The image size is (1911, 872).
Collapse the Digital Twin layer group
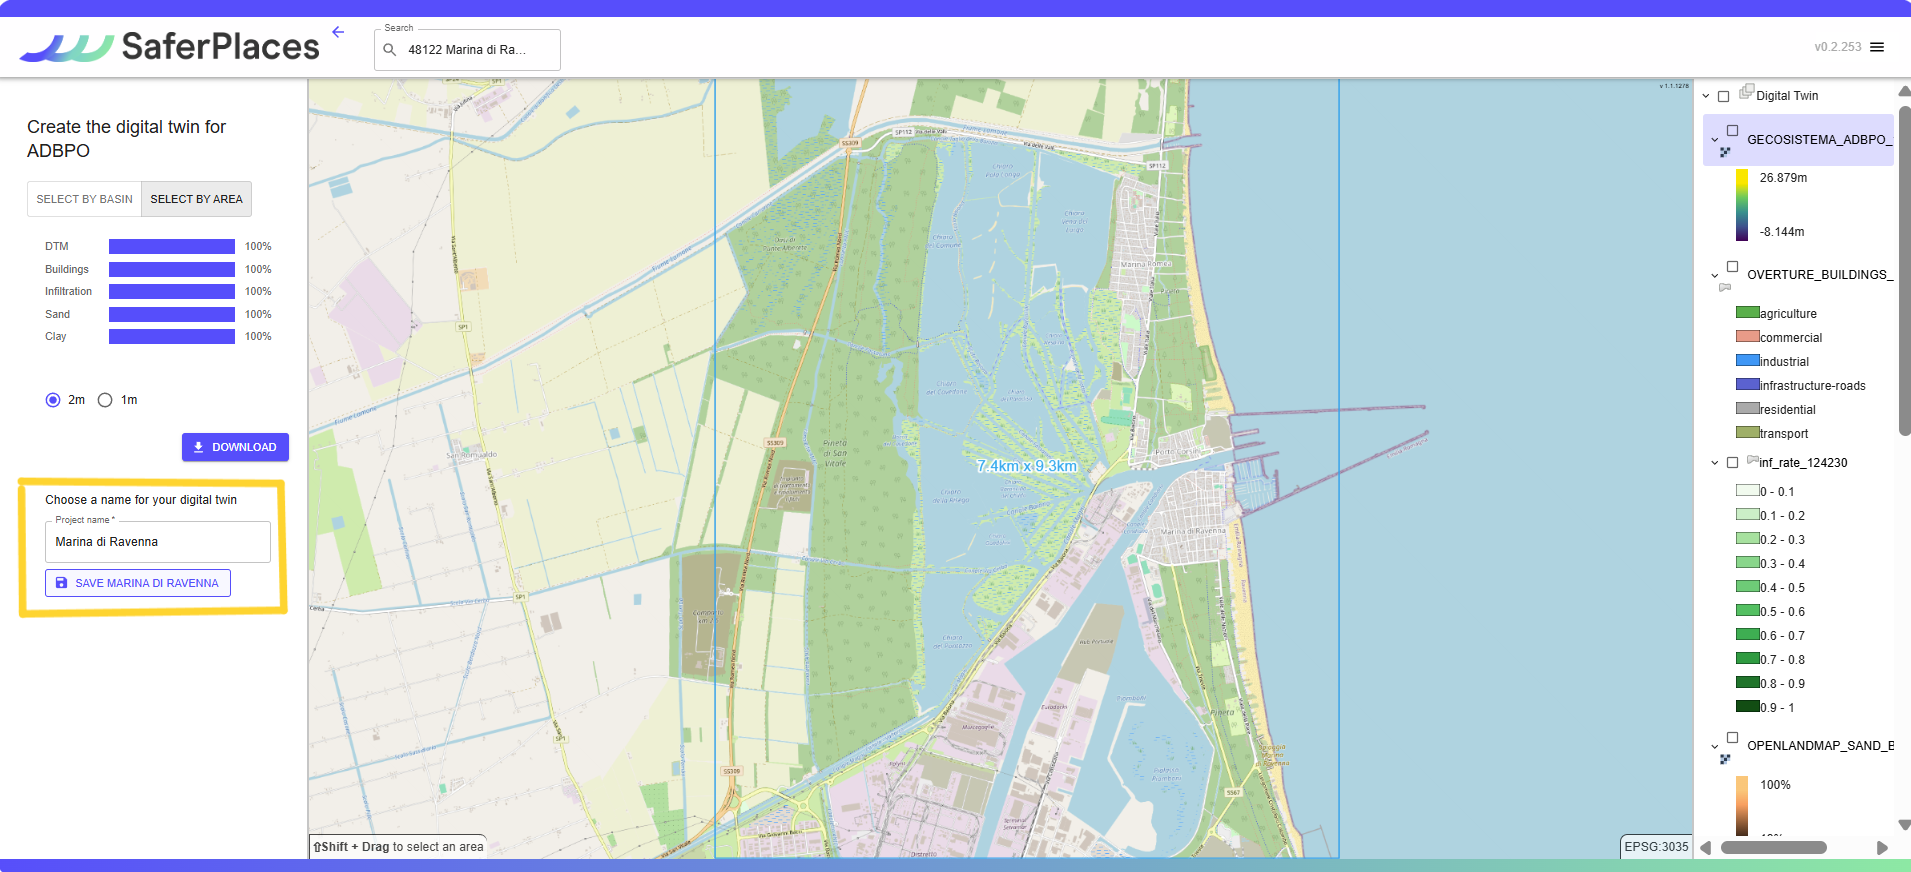pyautogui.click(x=1706, y=96)
